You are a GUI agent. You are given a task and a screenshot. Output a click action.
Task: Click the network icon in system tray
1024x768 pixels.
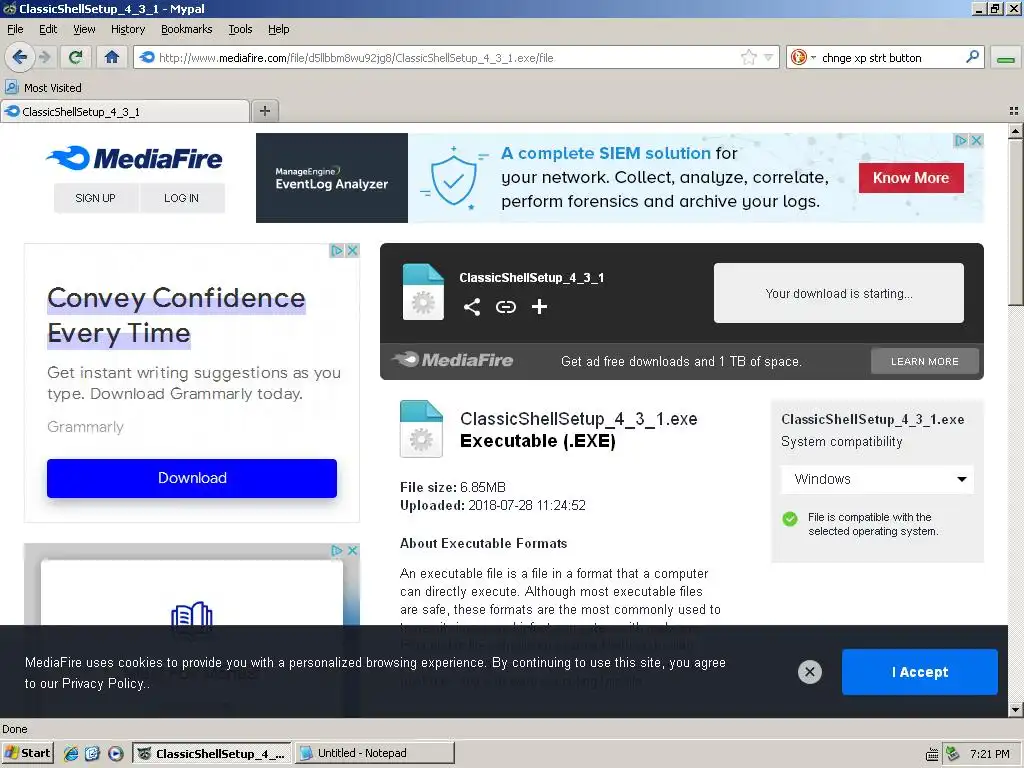953,754
